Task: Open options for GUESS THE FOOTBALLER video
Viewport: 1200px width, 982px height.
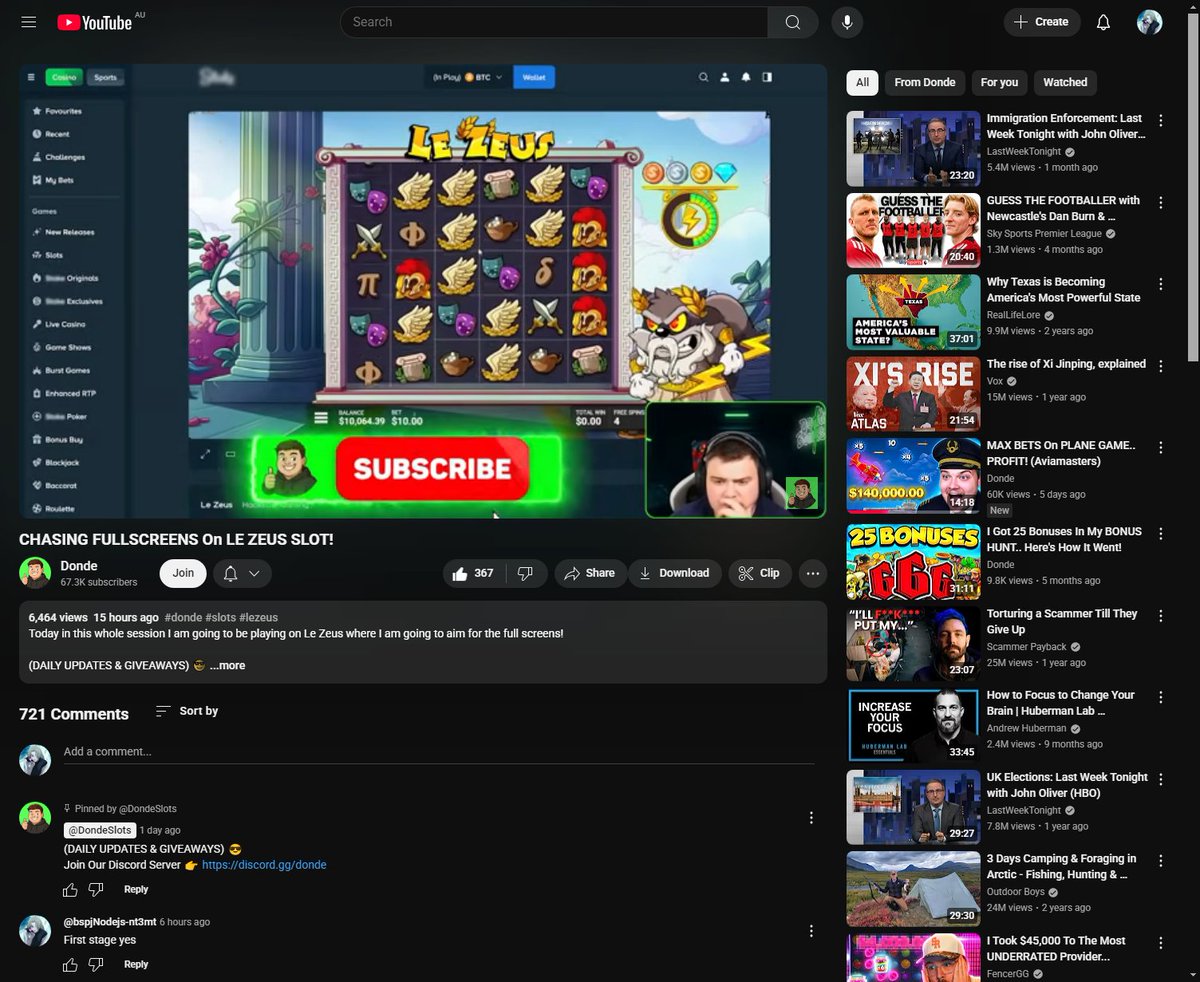Action: [x=1161, y=202]
